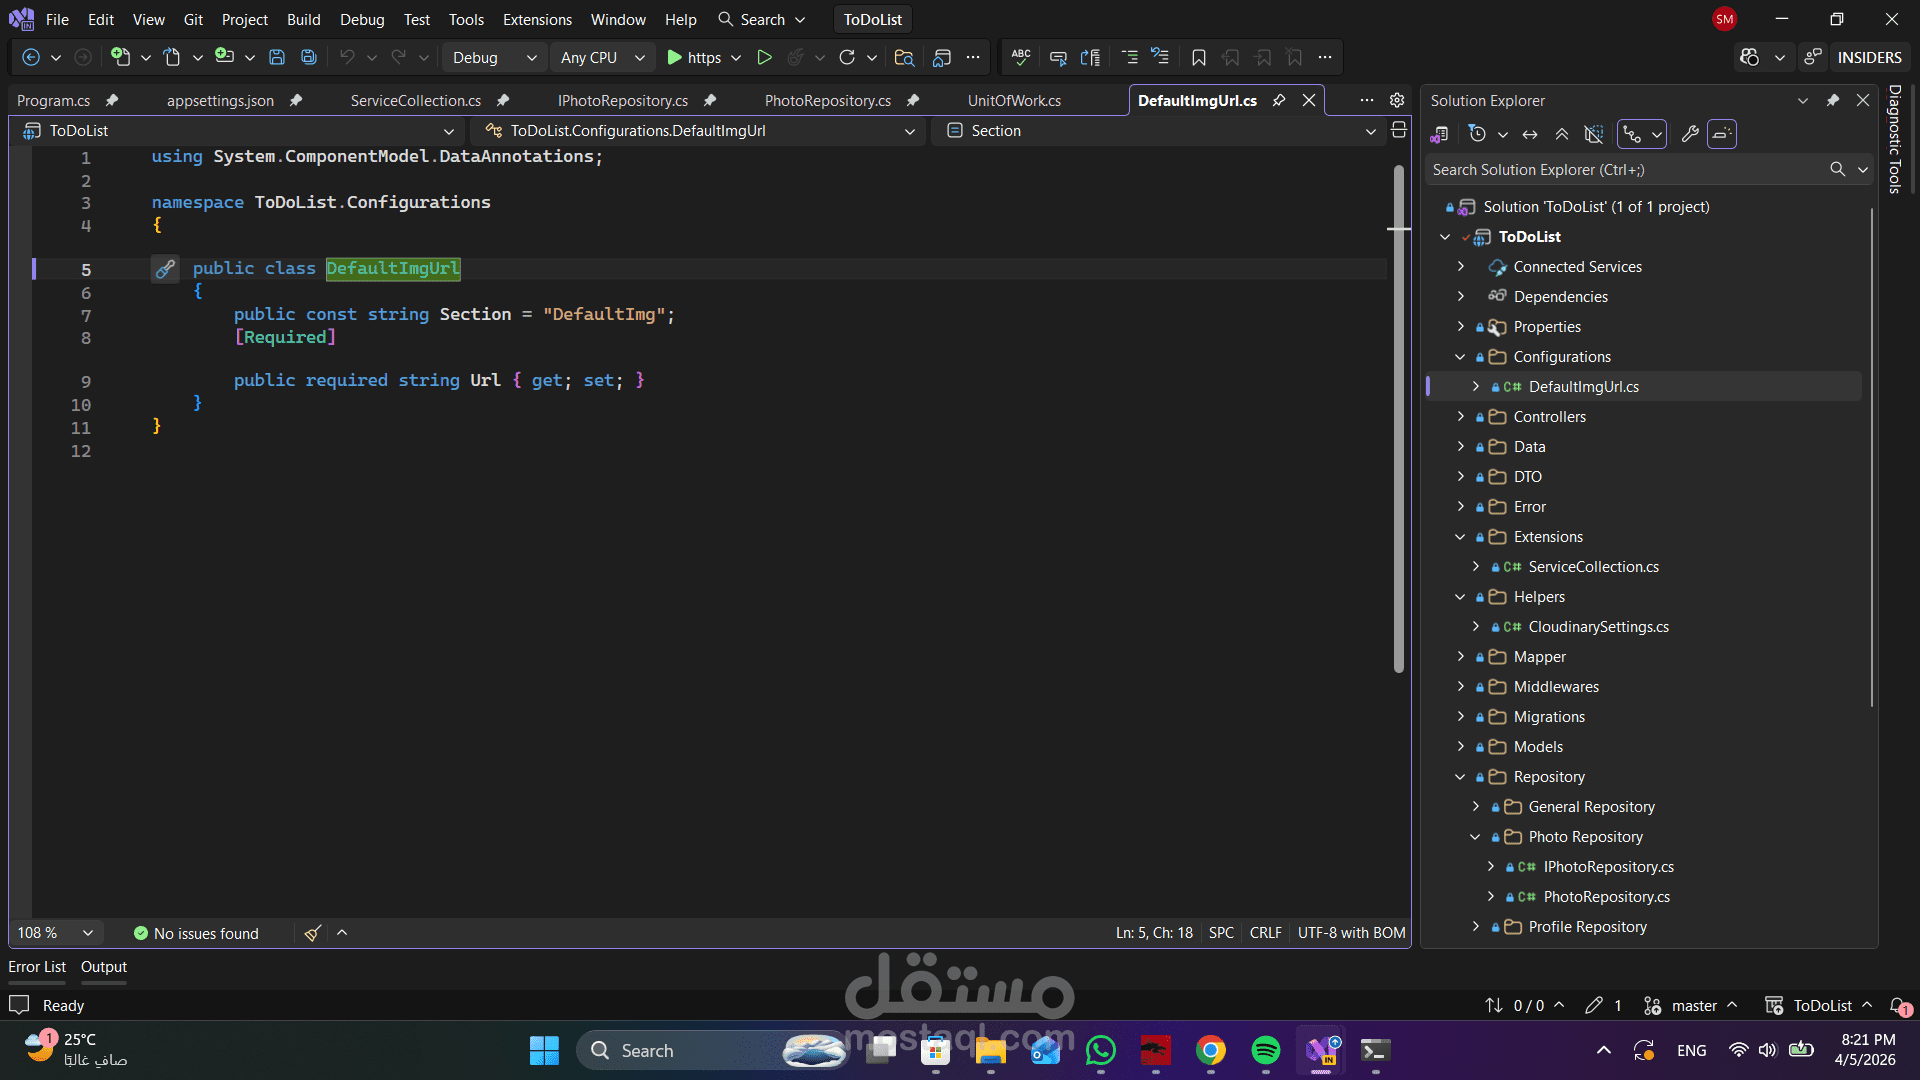Open the Error List panel tab
This screenshot has width=1920, height=1080.
click(x=37, y=967)
